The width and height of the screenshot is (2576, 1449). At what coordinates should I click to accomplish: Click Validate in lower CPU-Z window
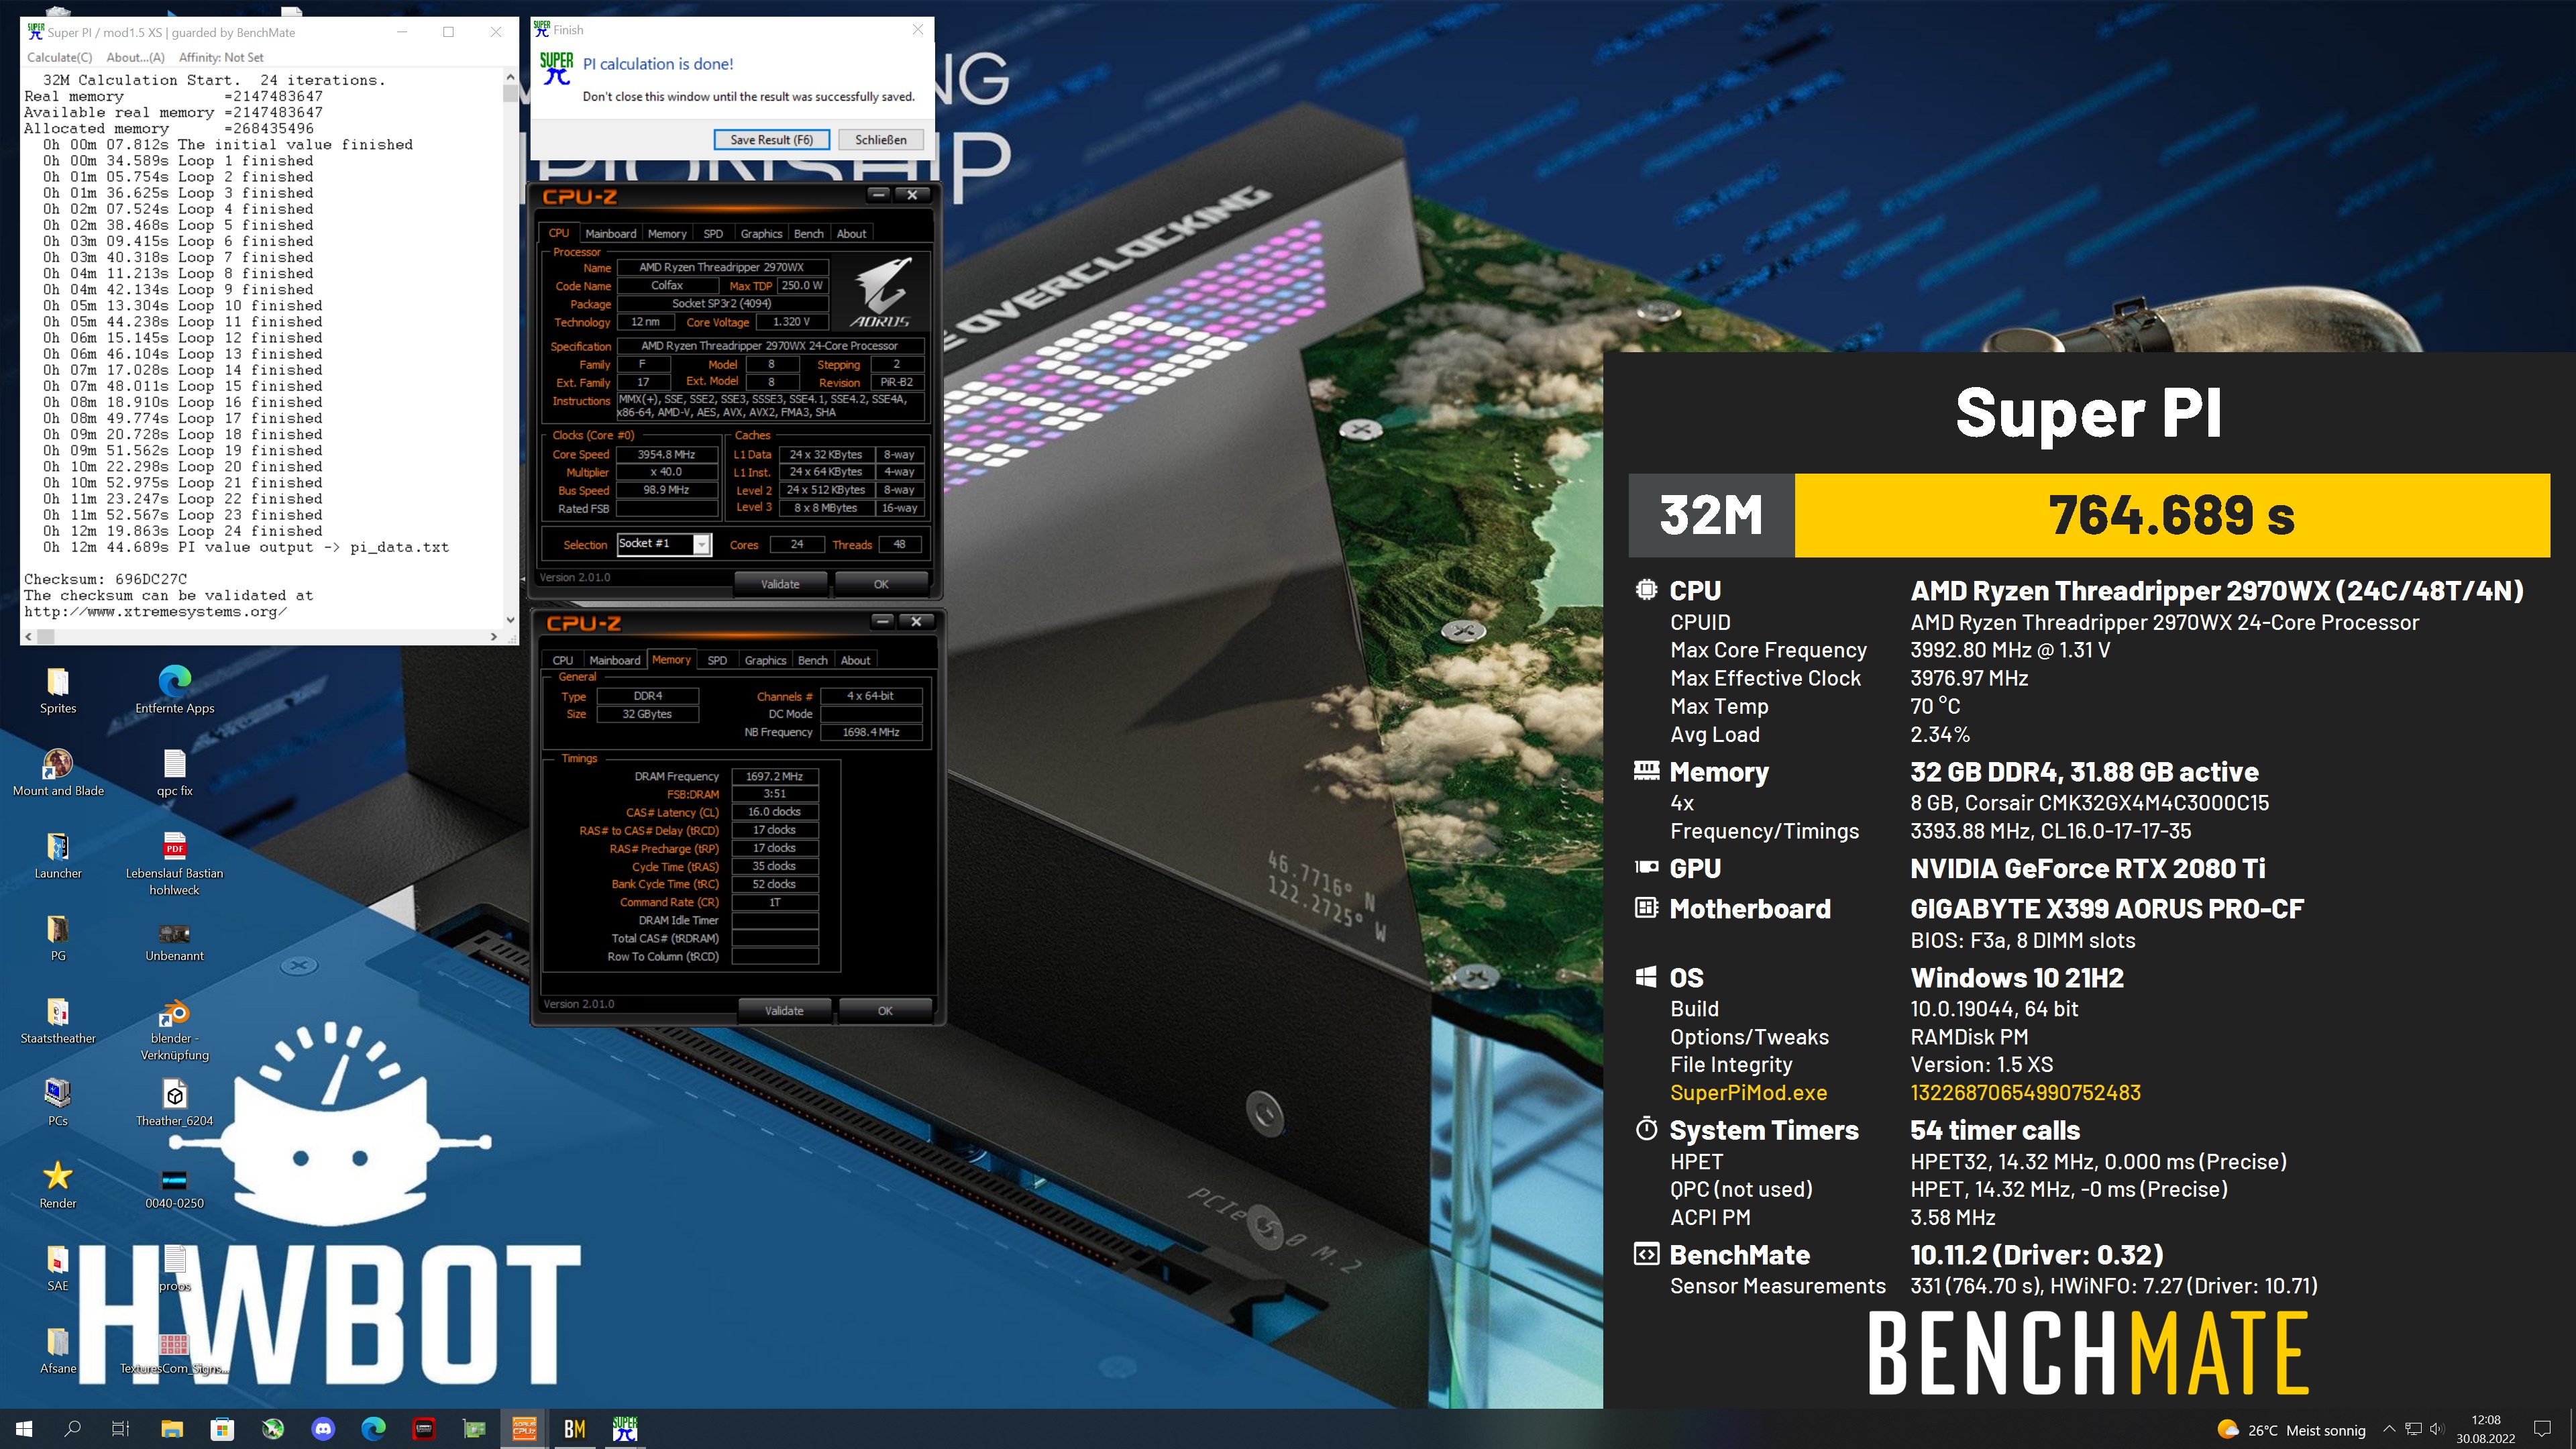(x=784, y=1011)
